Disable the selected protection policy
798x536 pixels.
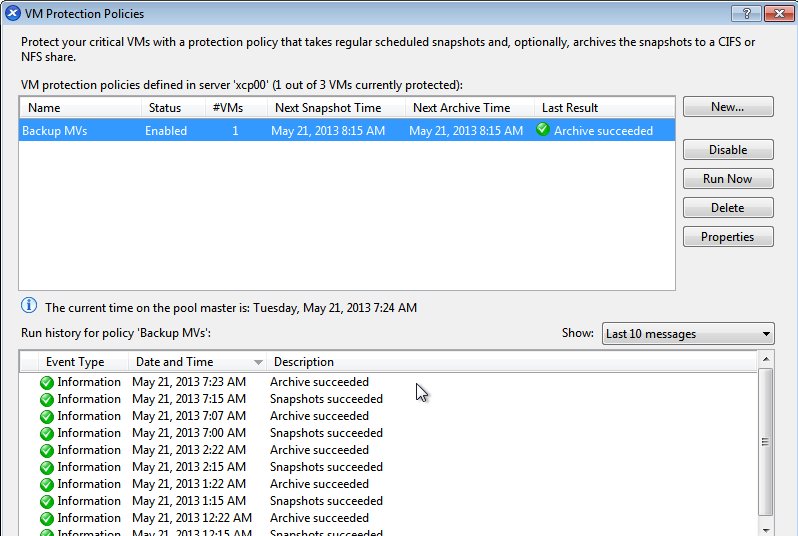tap(728, 150)
